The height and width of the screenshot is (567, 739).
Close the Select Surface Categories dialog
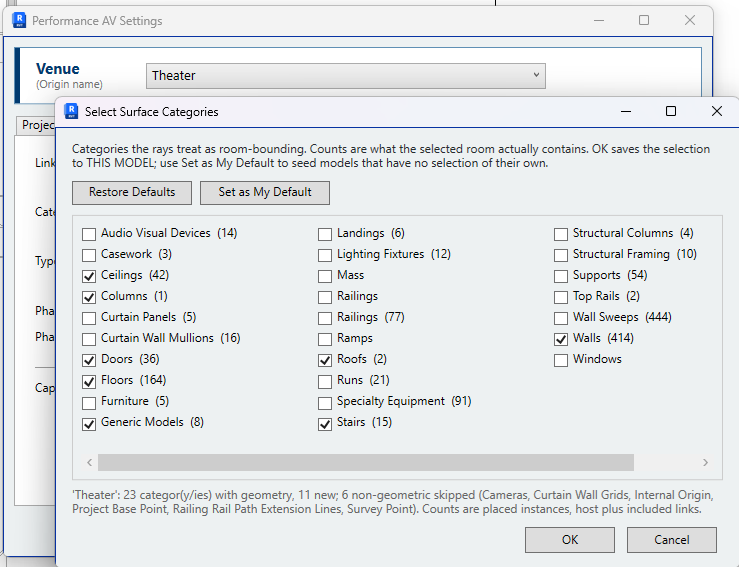coord(717,112)
